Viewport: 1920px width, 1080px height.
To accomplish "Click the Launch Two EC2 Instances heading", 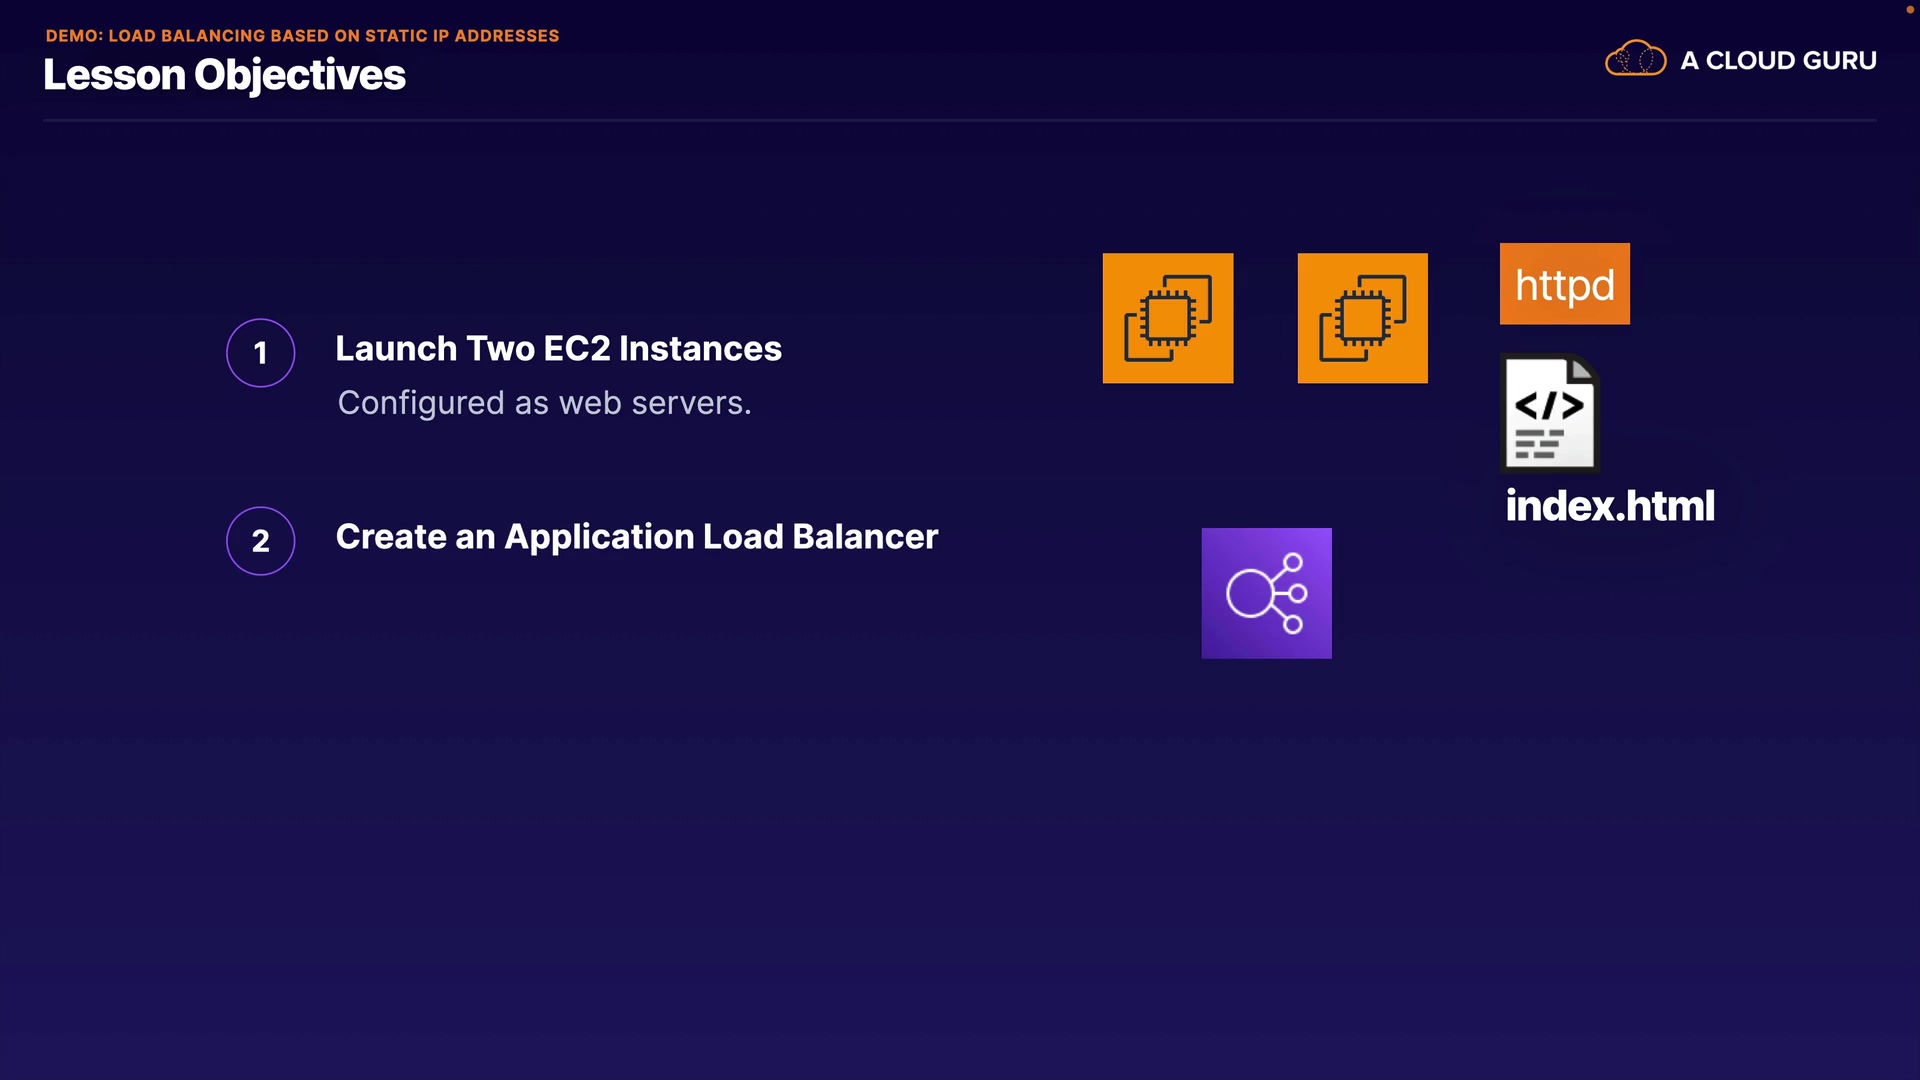I will tap(558, 349).
